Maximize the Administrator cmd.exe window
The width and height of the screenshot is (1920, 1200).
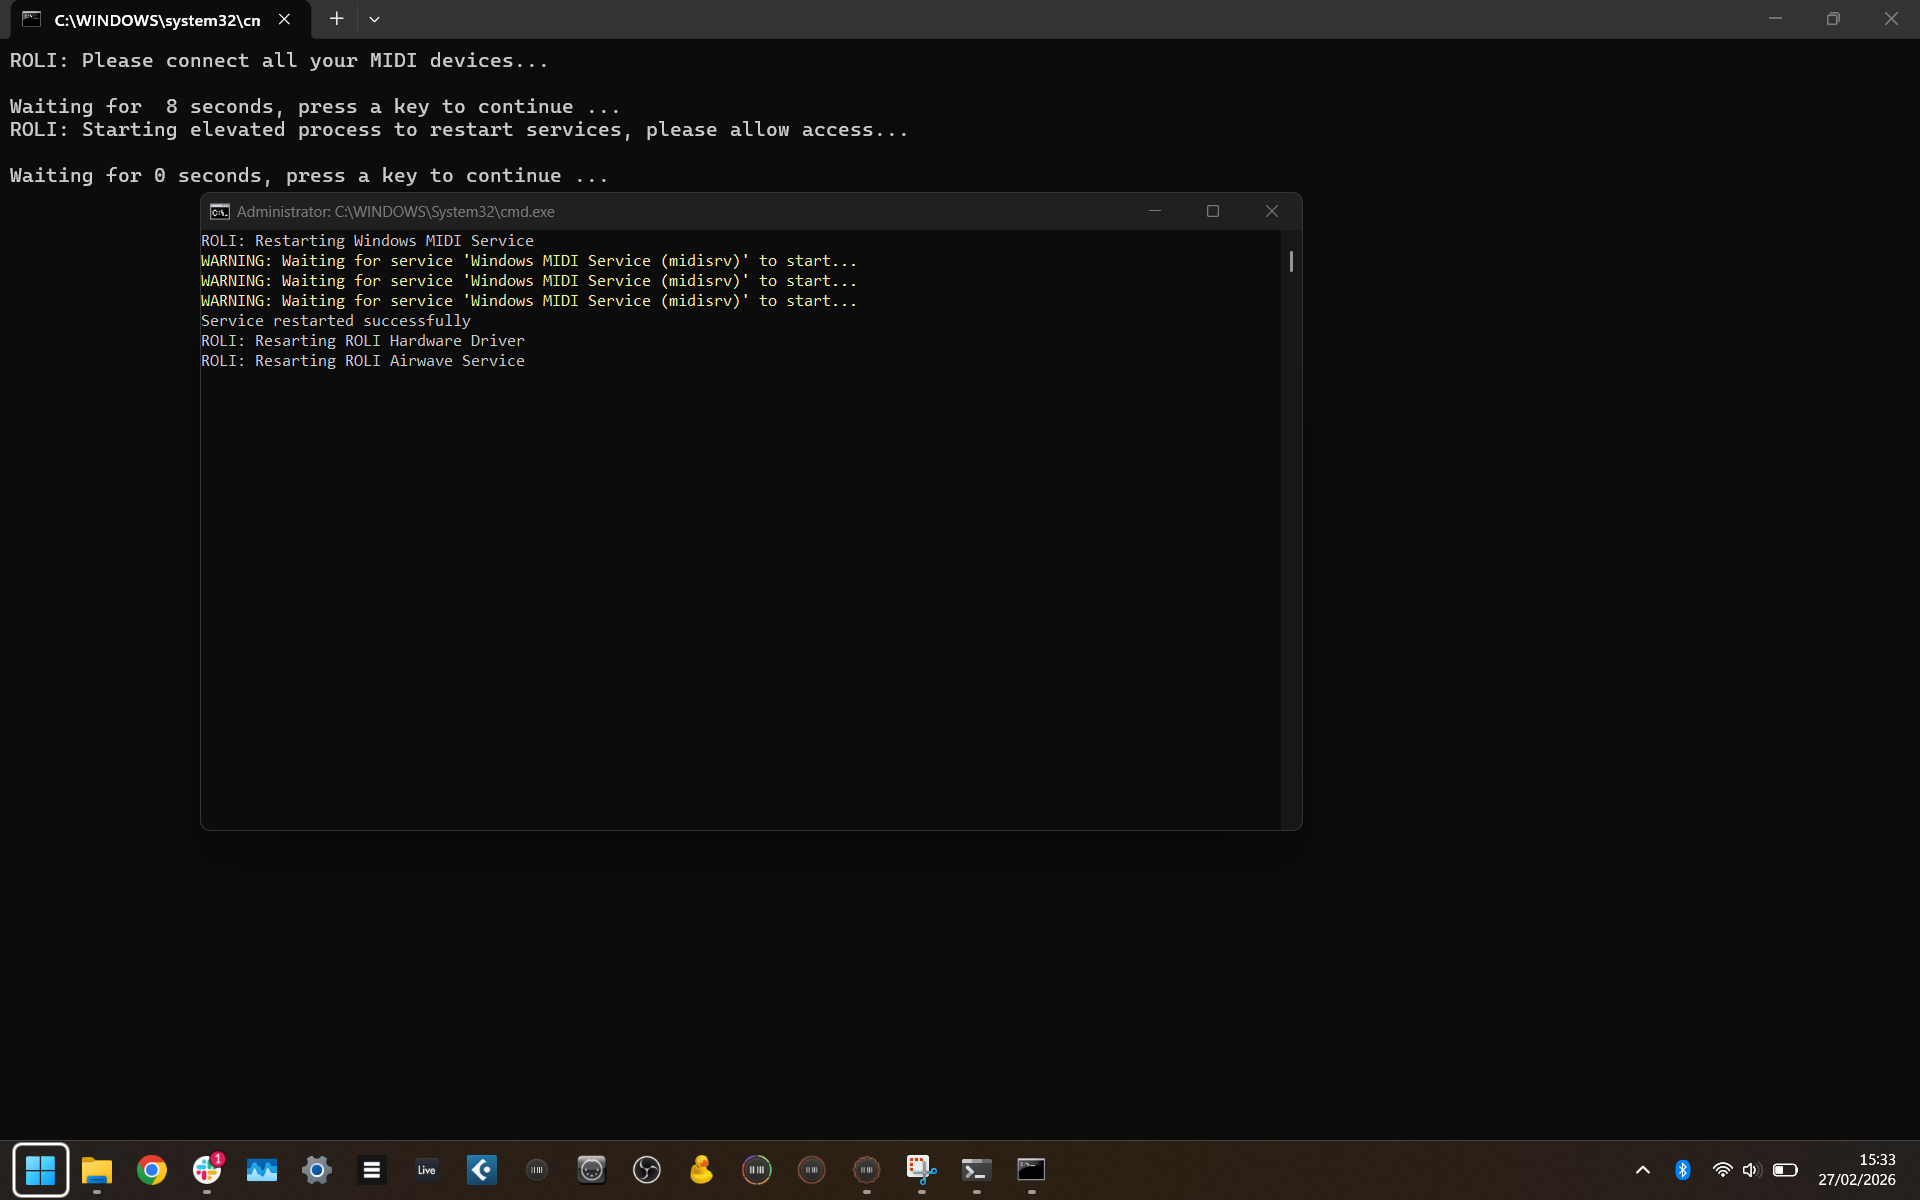(x=1213, y=211)
